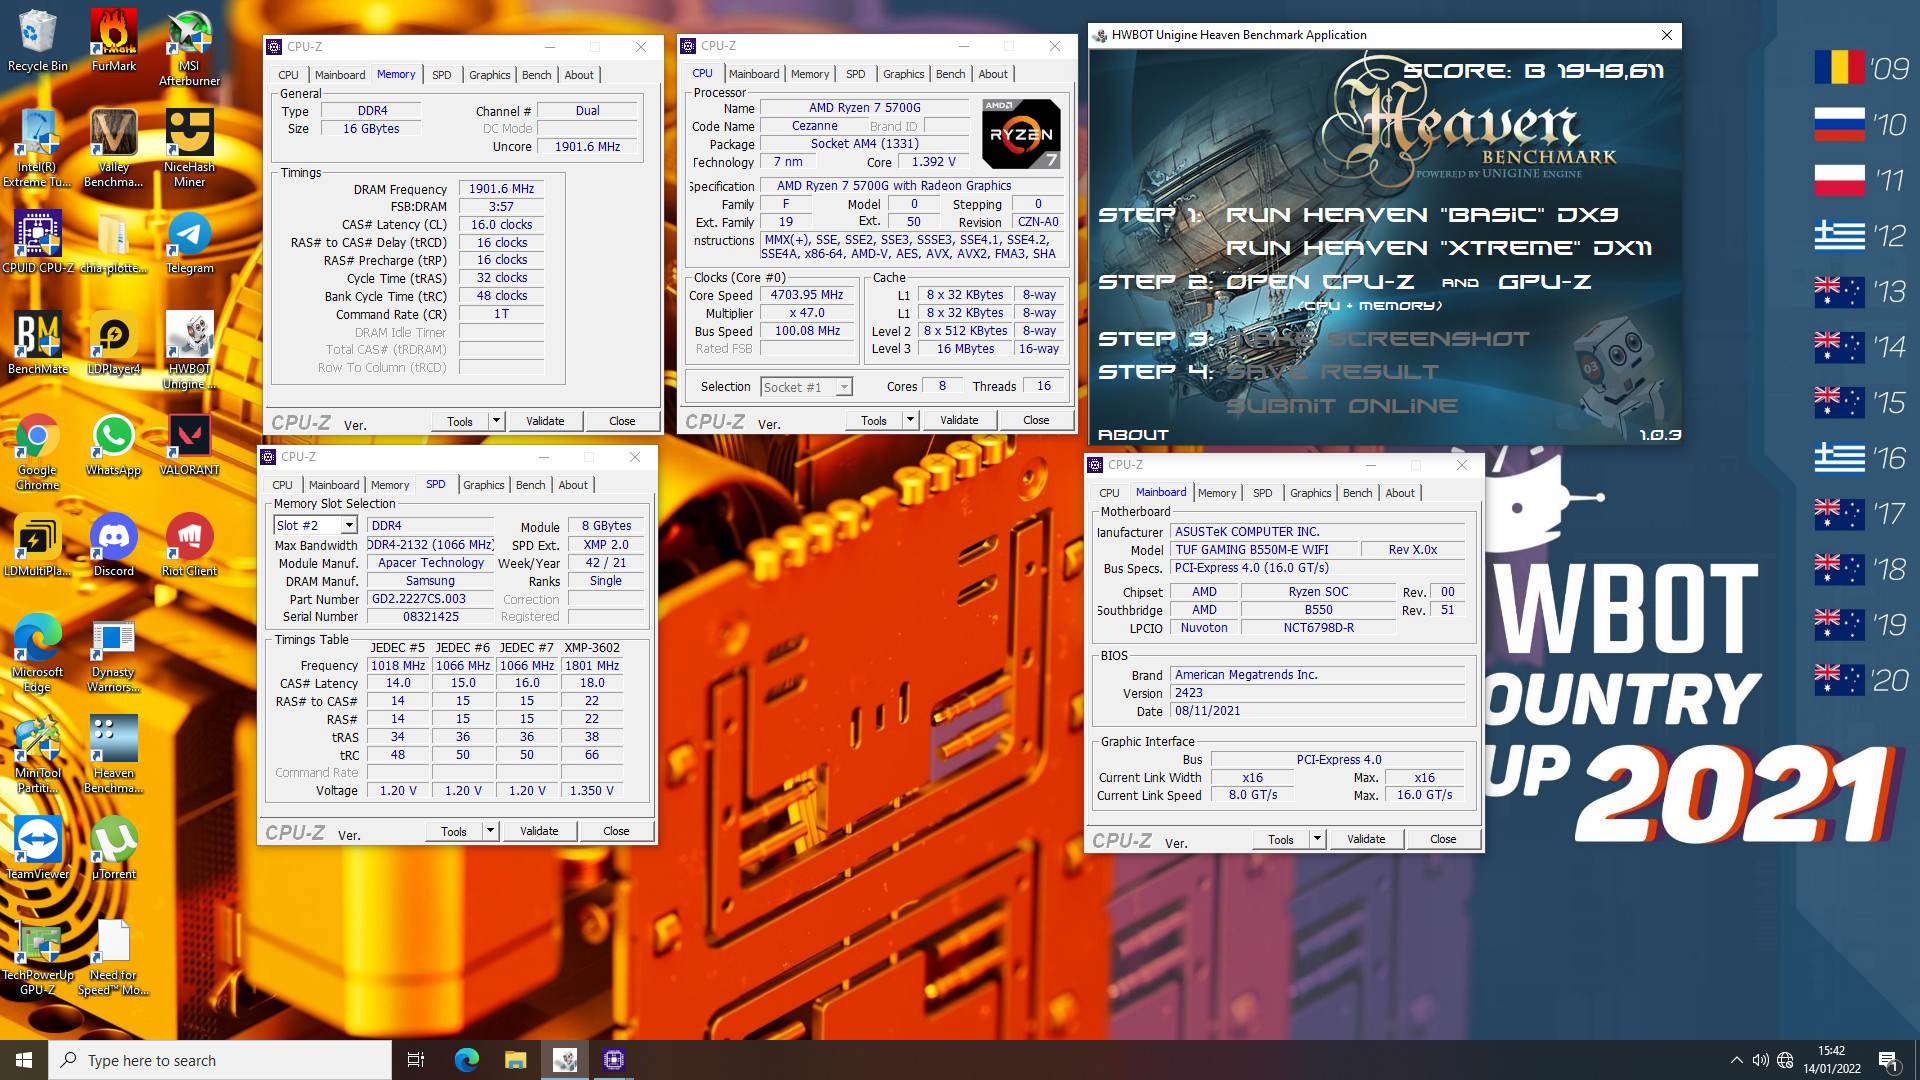Image resolution: width=1920 pixels, height=1080 pixels.
Task: Expand Tools arrow in CPU tab CPU-Z window
Action: tap(910, 420)
